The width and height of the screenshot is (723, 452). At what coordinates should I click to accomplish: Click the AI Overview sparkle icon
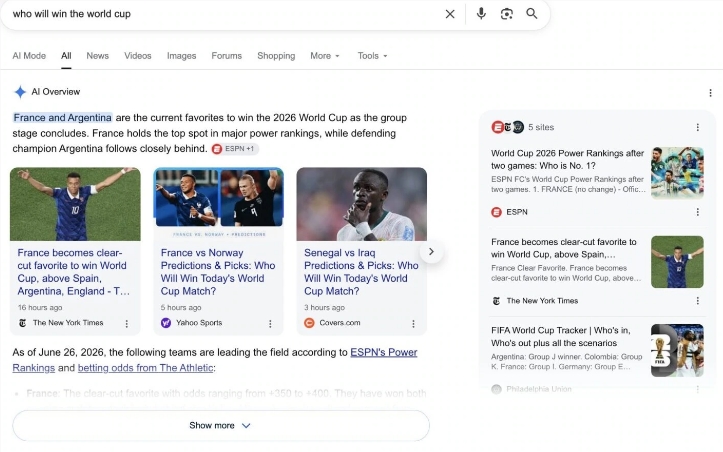pyautogui.click(x=20, y=92)
